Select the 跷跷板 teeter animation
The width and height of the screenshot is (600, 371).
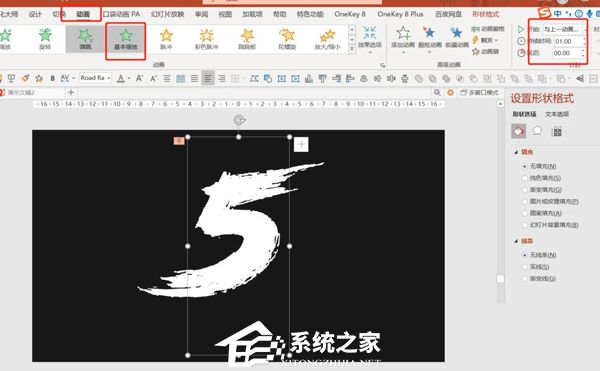tap(247, 39)
